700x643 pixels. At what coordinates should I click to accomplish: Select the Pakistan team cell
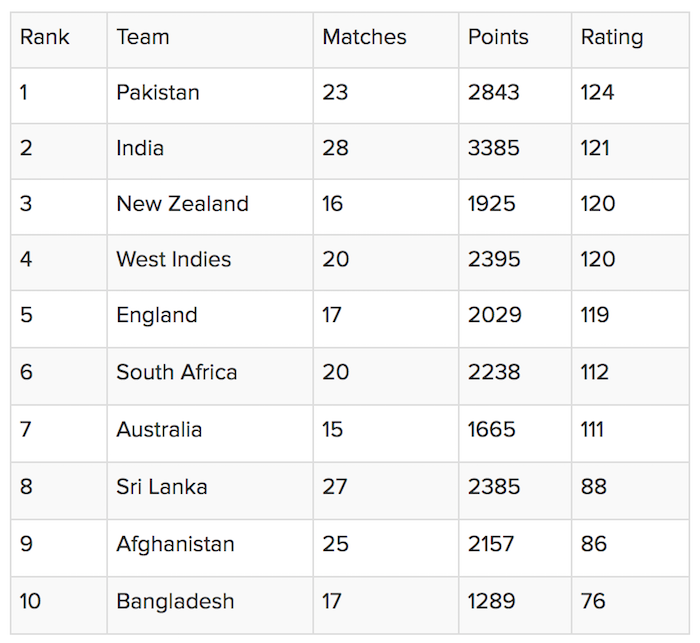pyautogui.click(x=158, y=93)
